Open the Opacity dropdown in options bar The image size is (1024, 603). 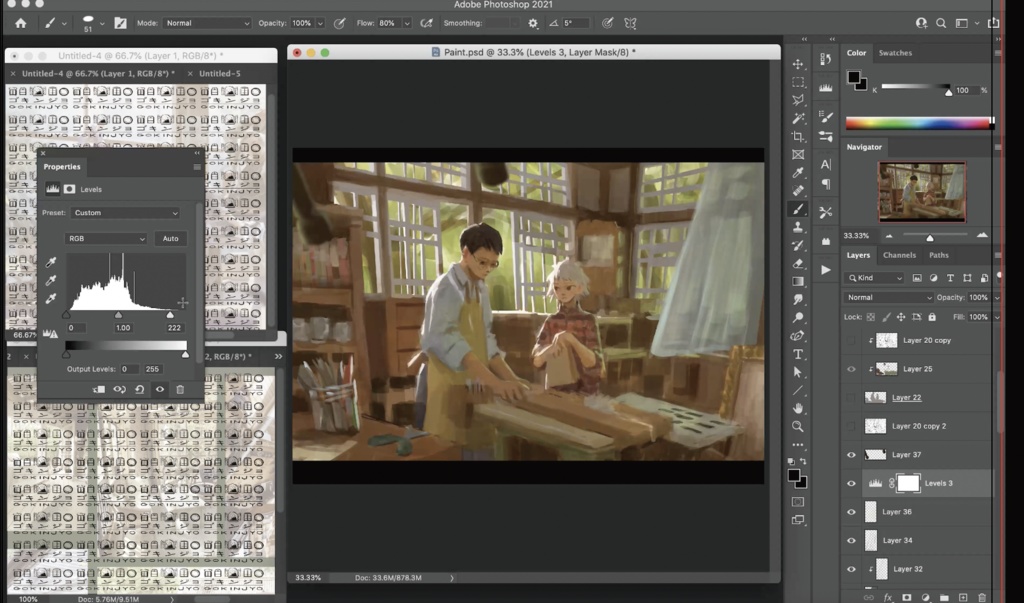pos(320,23)
